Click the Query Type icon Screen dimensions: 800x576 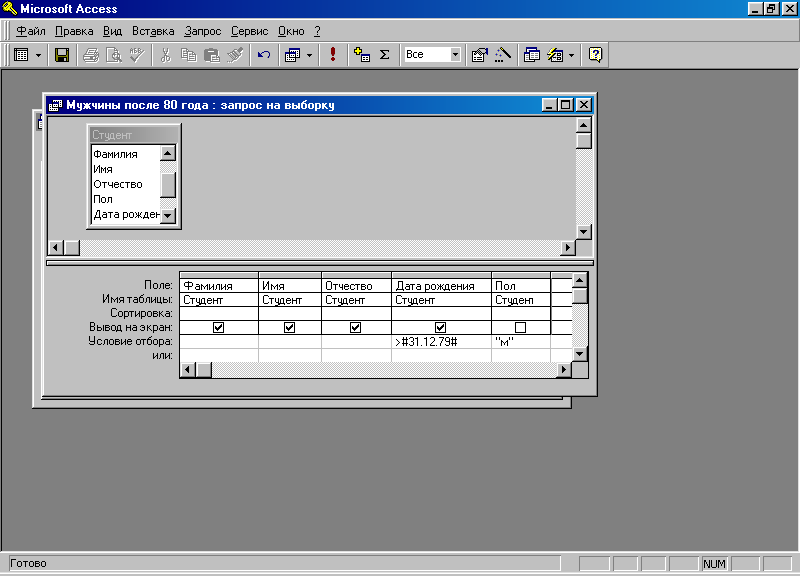point(293,55)
